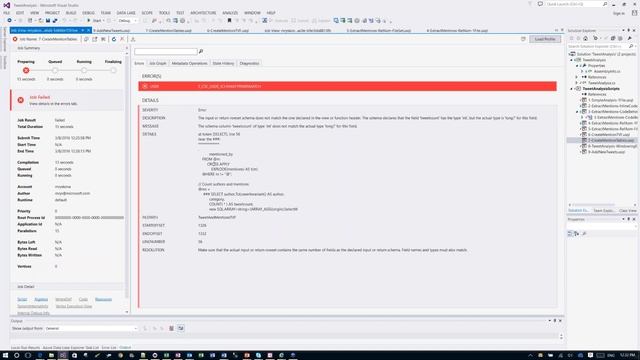Close the active Job View tab

pyautogui.click(x=89, y=30)
